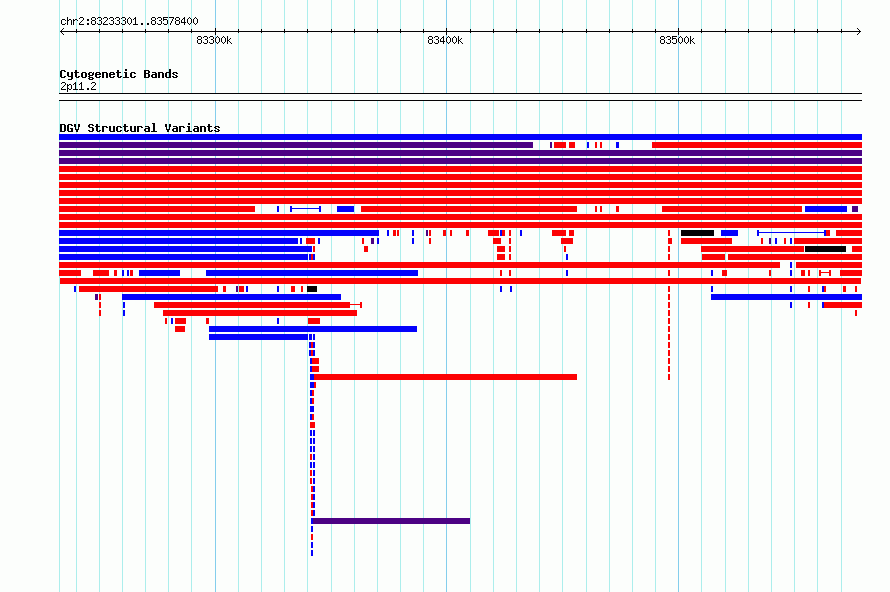Click the 2p11.2 cytogenetic band glyph

[460, 97]
